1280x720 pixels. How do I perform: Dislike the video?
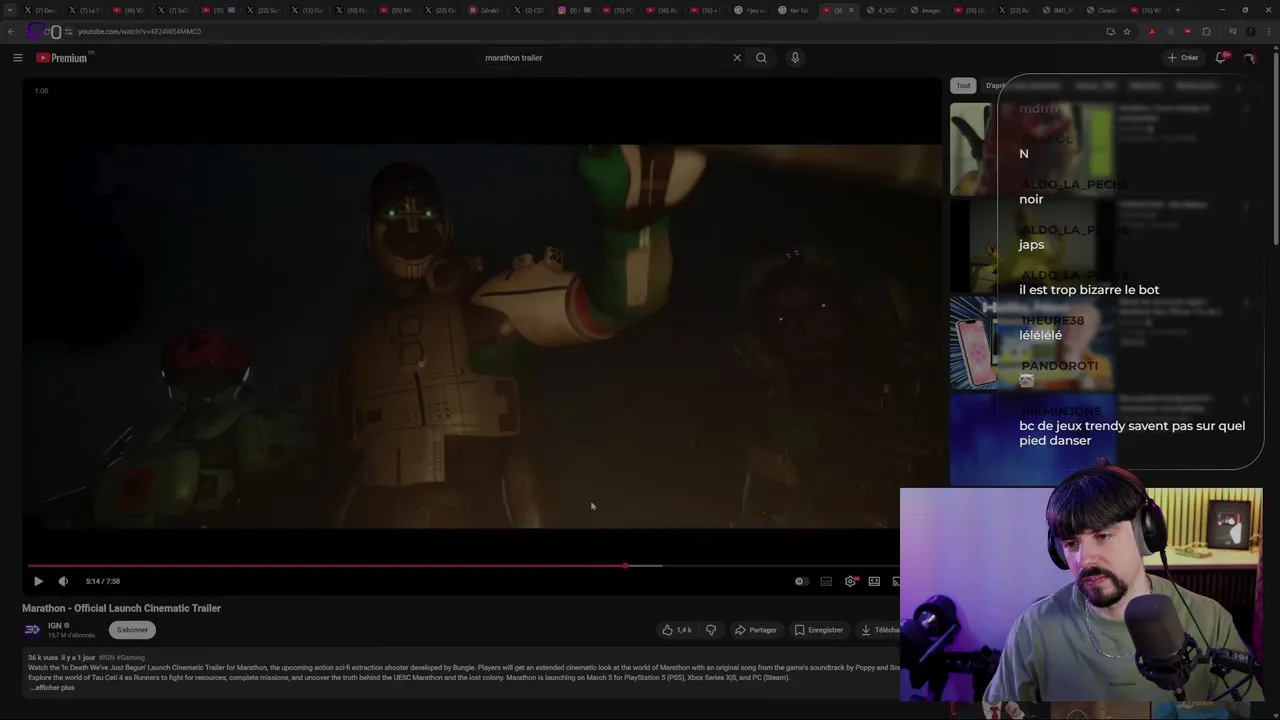coord(711,630)
